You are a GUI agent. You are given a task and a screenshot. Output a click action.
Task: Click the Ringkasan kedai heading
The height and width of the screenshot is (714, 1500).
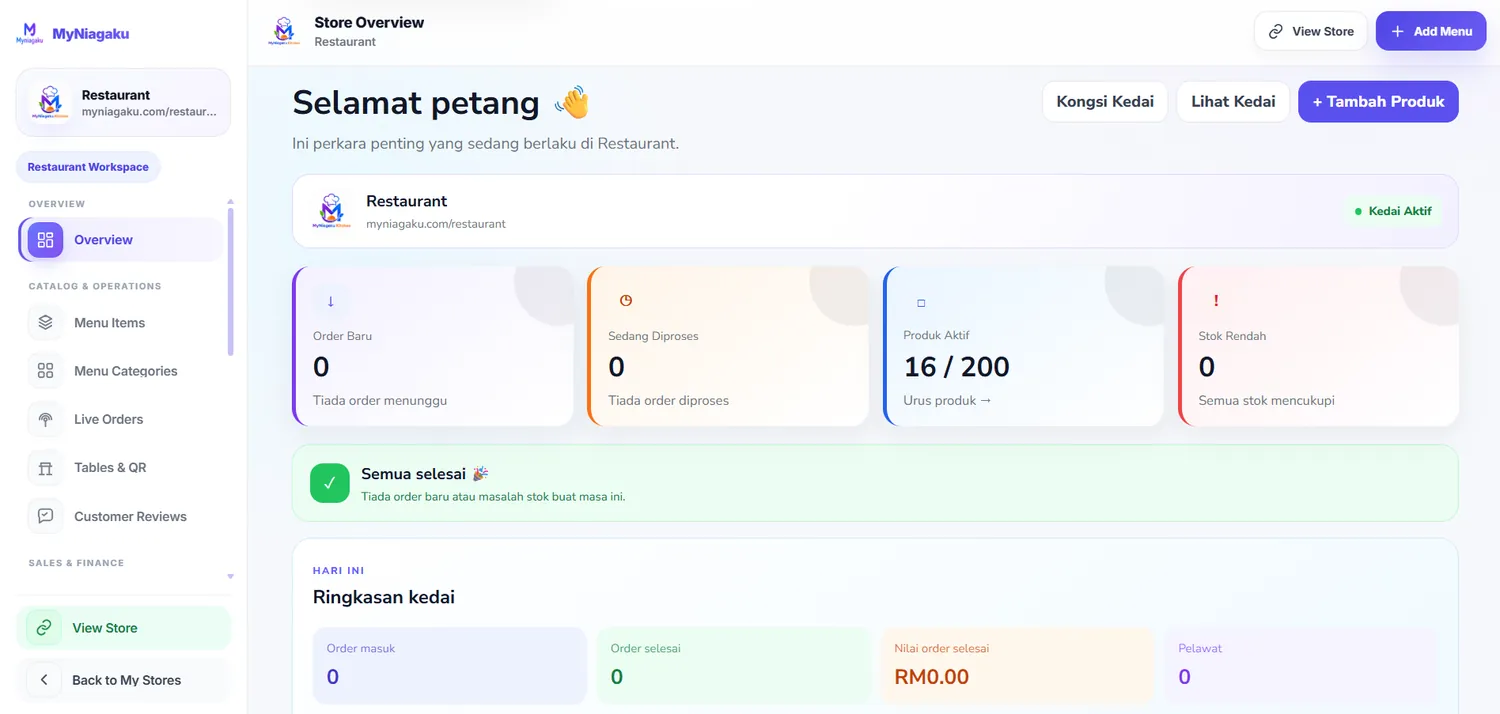coord(384,597)
